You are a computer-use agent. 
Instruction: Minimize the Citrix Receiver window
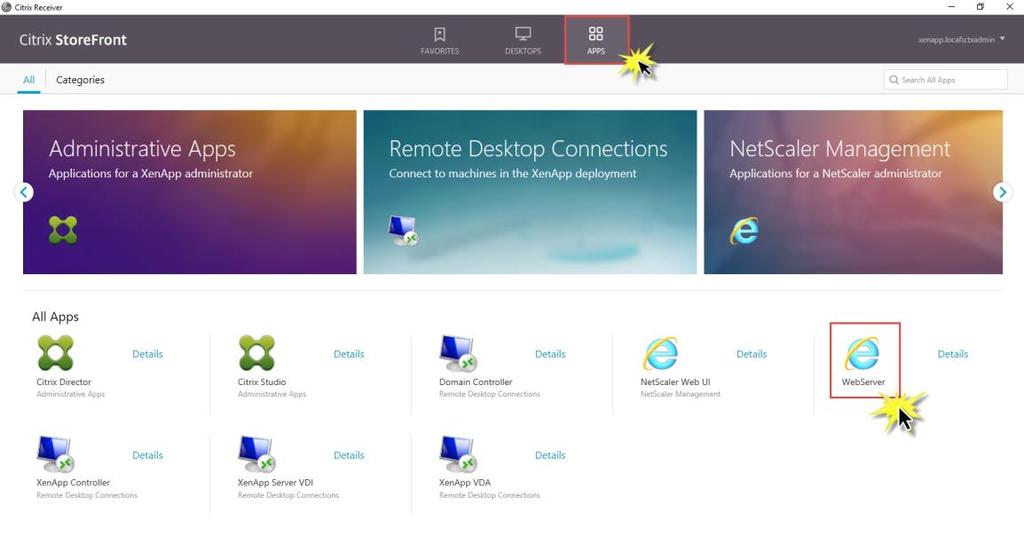[952, 7]
